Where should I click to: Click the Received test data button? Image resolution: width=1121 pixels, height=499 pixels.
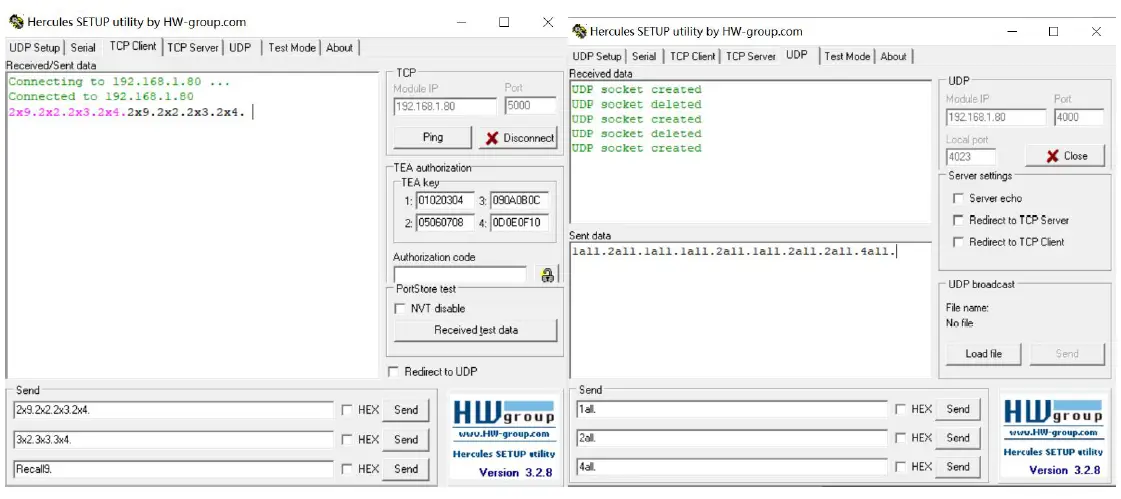475,330
